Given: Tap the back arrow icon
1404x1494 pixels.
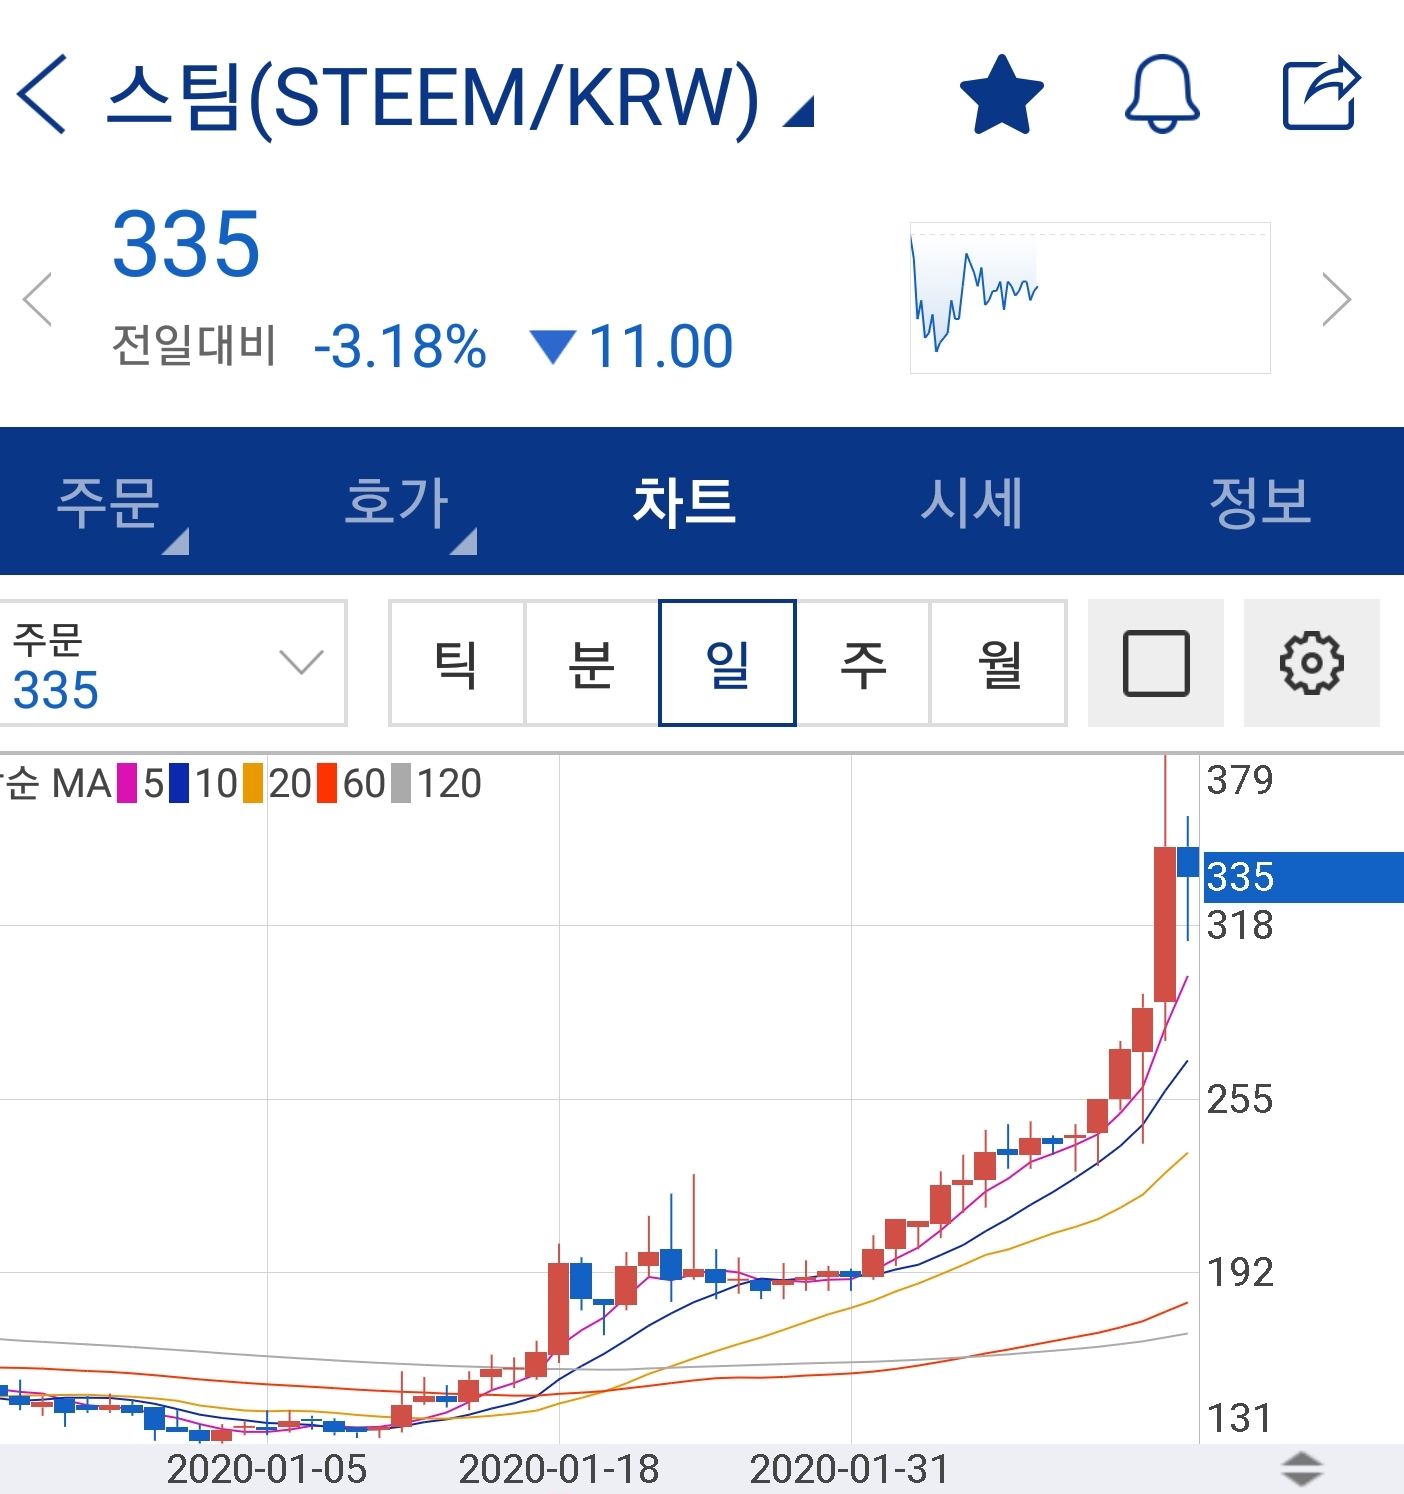Looking at the screenshot, I should point(42,94).
